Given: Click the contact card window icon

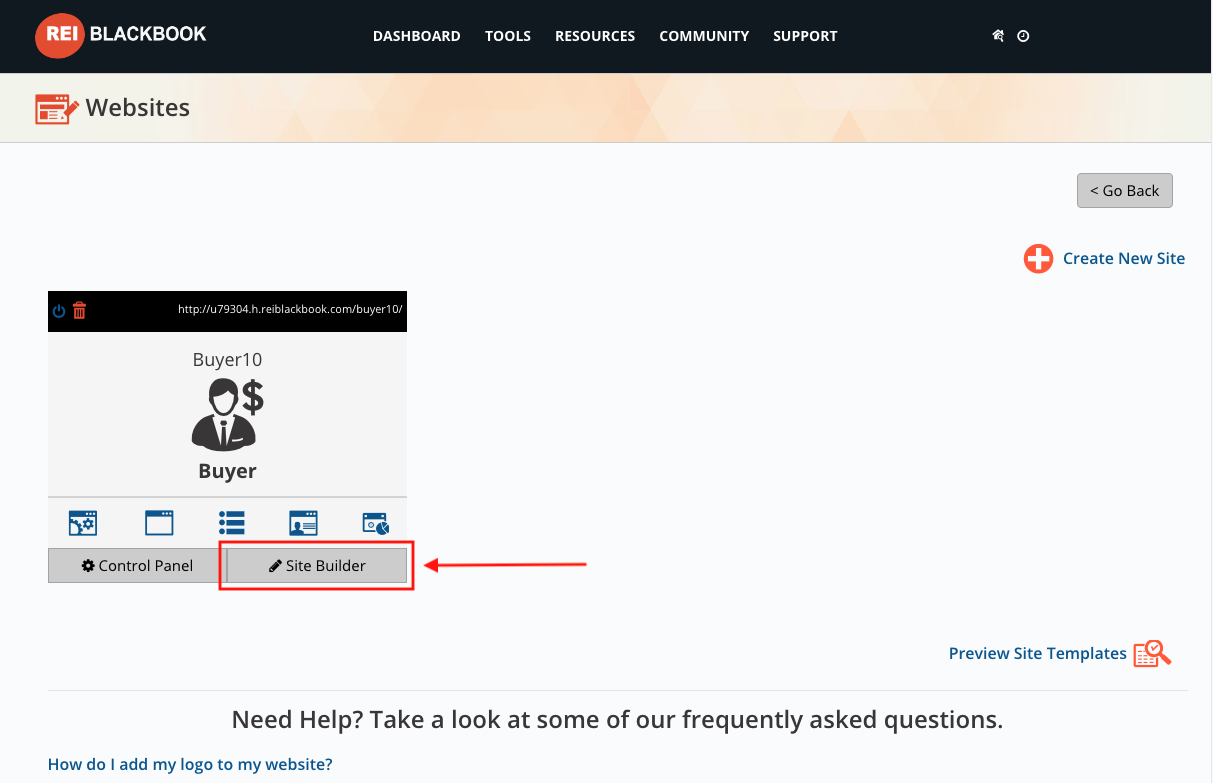Looking at the screenshot, I should (303, 523).
